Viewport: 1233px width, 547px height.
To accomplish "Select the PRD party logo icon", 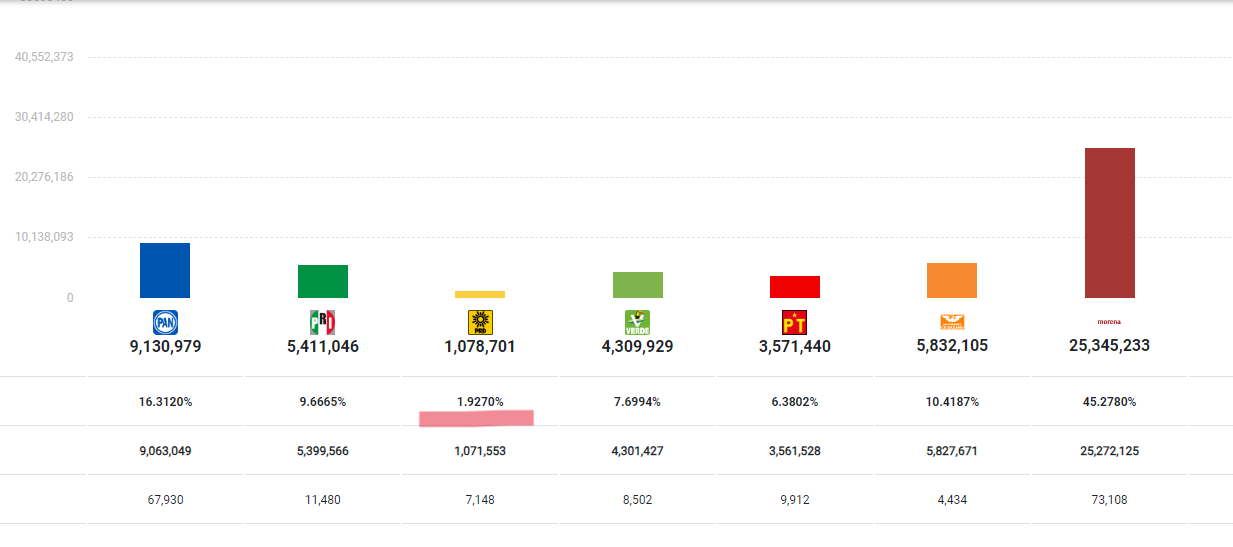I will tap(480, 322).
